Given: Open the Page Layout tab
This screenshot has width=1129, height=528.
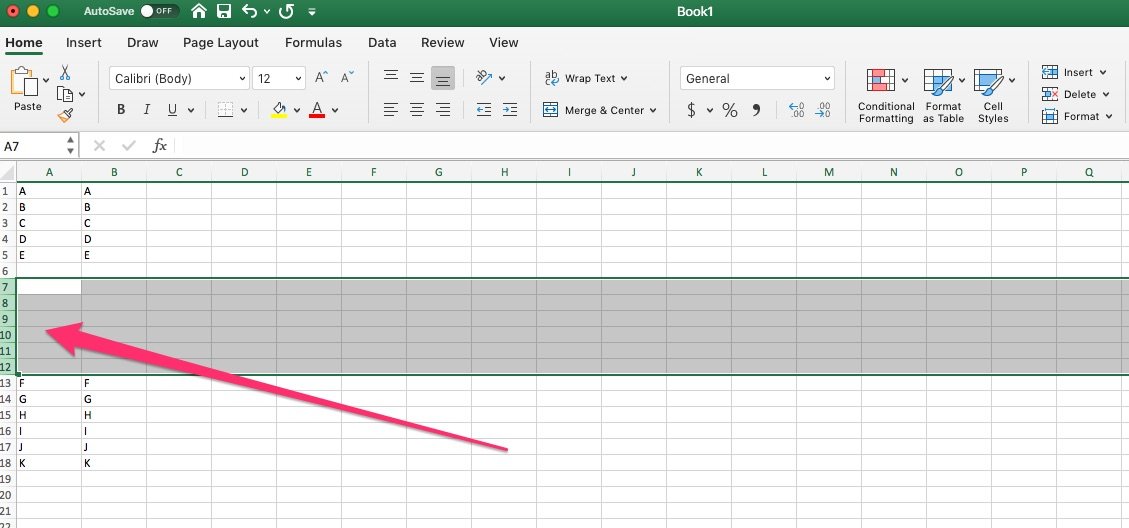Looking at the screenshot, I should click(220, 42).
